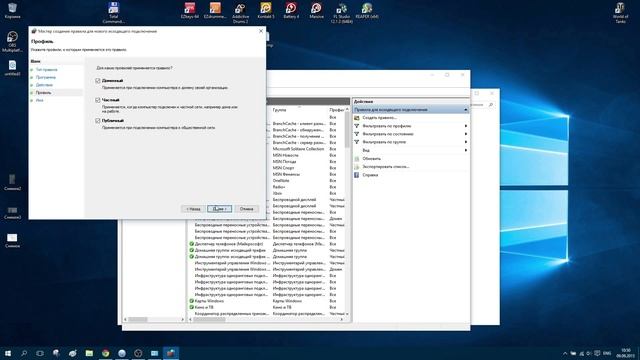Click funnel icon beside Фильтровать по профилю
Viewport: 640px width, 360px height.
click(357, 126)
